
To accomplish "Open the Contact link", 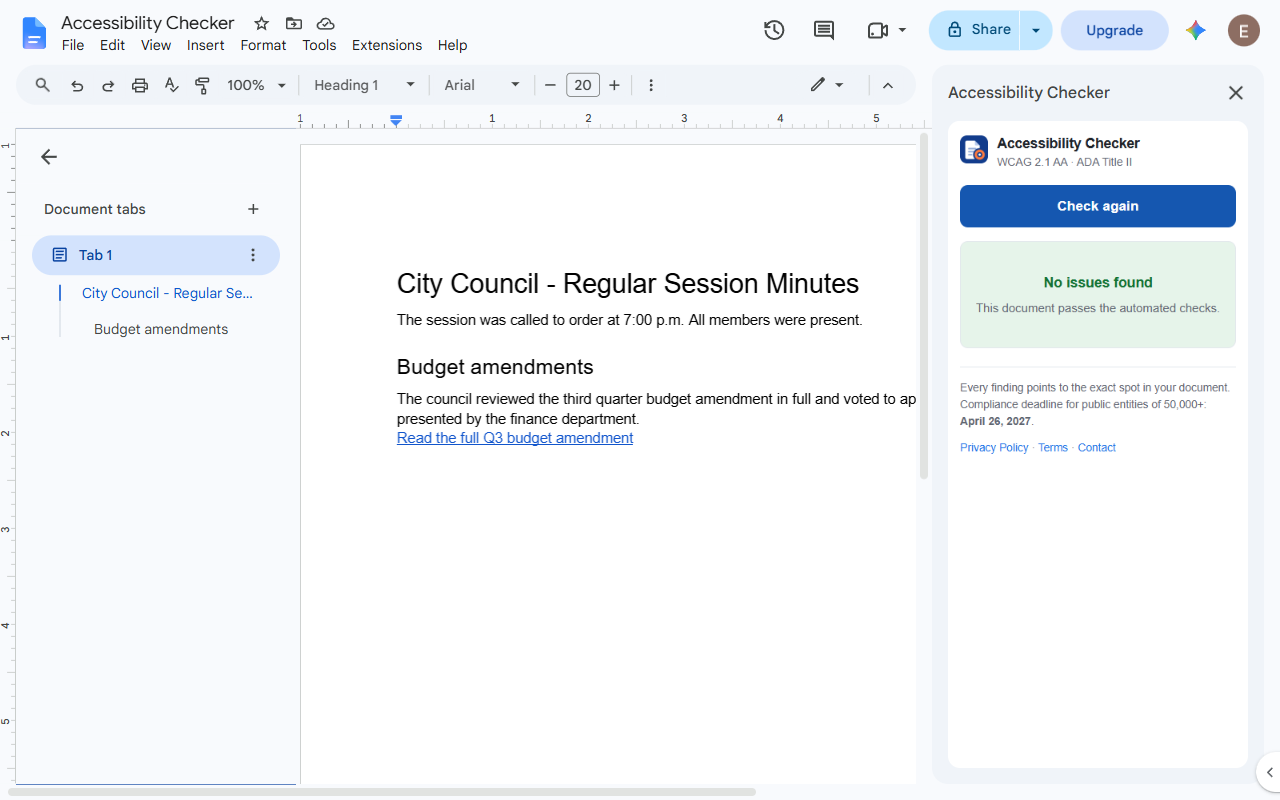I will [x=1097, y=448].
